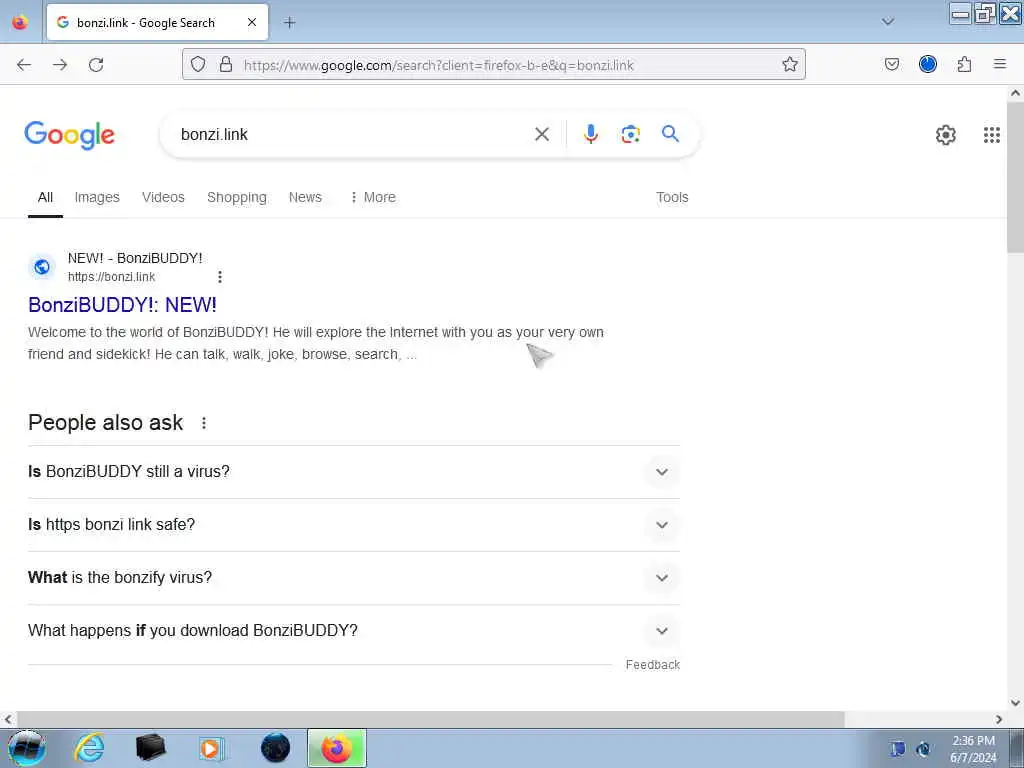Click the vertical page scrollbar thumb
Screen dimensions: 1024x768
pos(1015,178)
